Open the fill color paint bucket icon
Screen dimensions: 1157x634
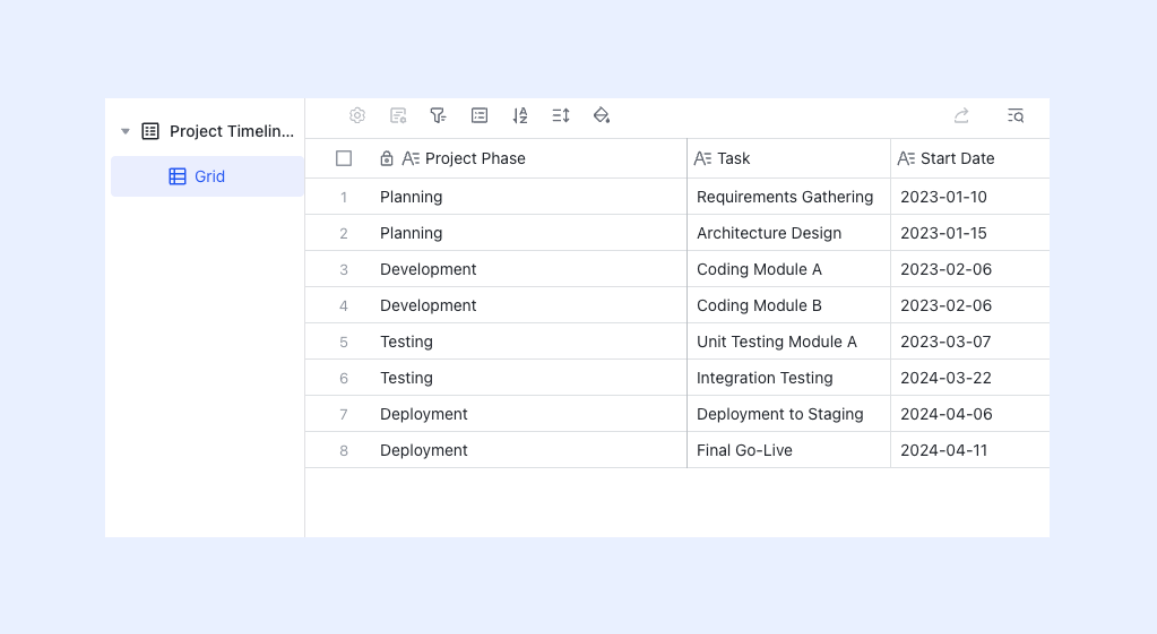(x=601, y=115)
